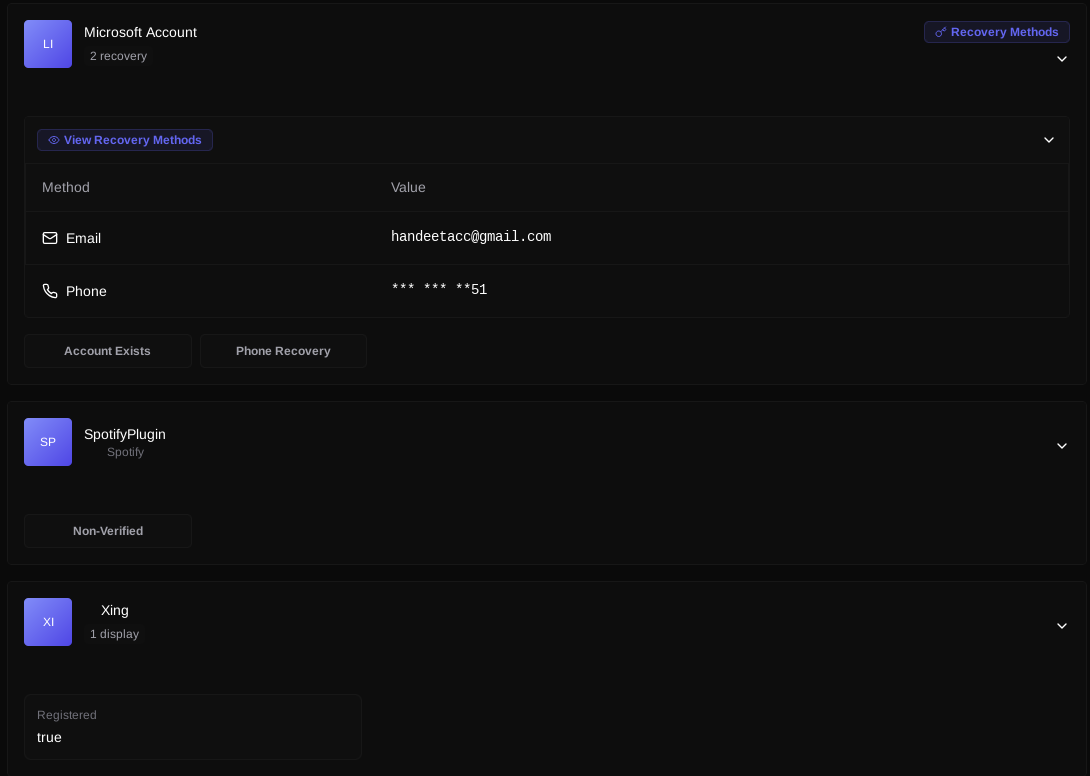Screen dimensions: 1090x776
Task: Click the eye icon in View Recovery Methods
Action: point(54,140)
